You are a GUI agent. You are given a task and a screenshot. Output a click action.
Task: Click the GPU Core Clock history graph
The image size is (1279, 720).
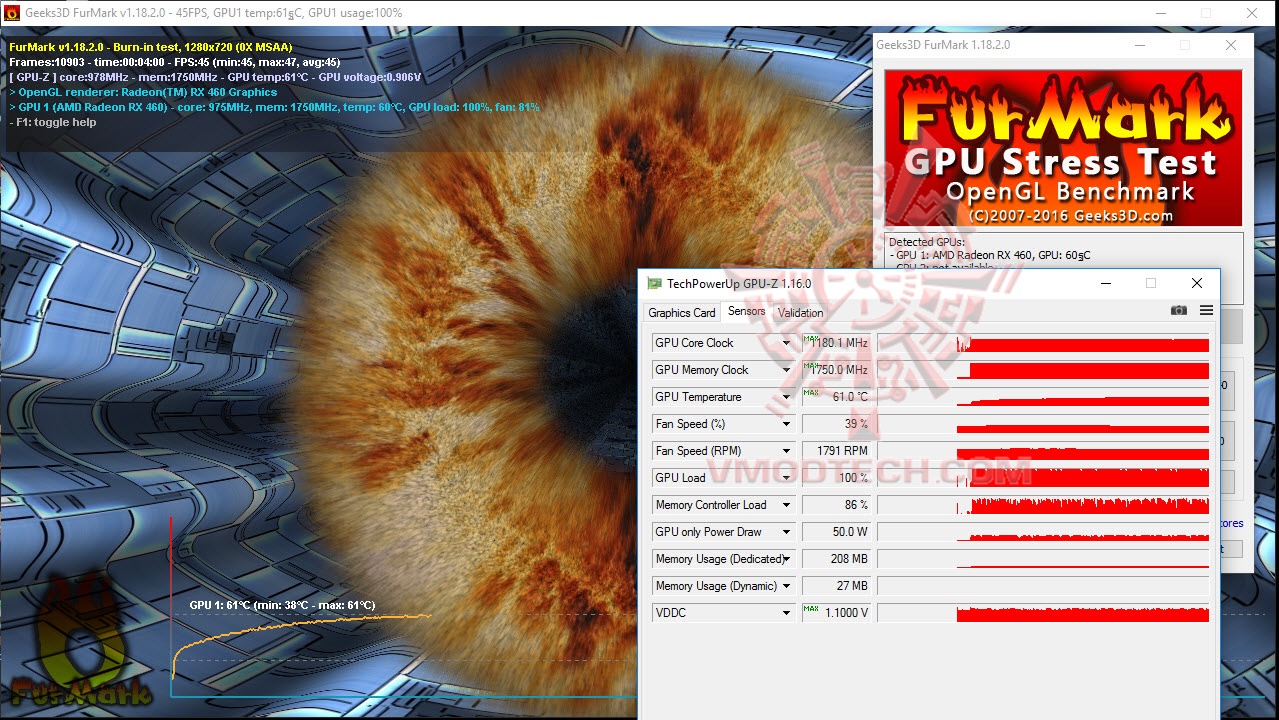pos(1043,343)
